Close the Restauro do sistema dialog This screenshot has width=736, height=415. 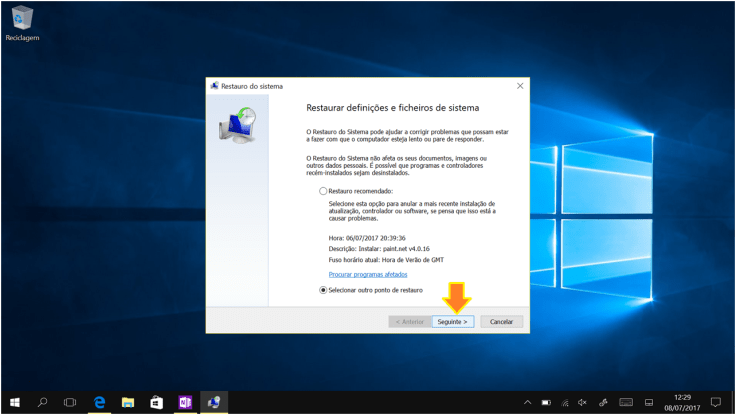coord(519,86)
